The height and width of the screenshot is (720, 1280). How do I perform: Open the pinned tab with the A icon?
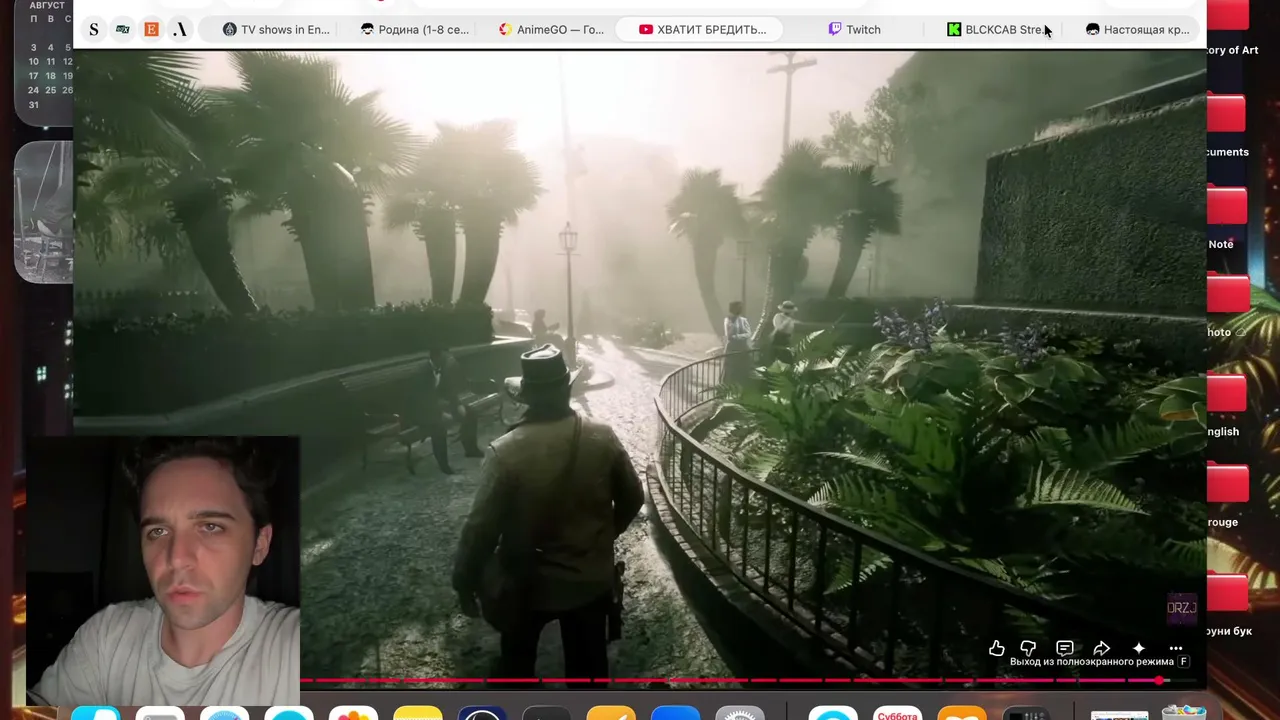pyautogui.click(x=180, y=29)
